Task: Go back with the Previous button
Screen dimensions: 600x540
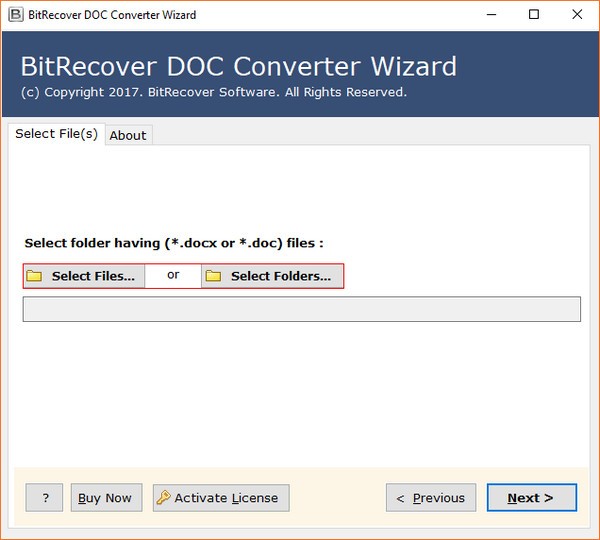Action: click(431, 498)
